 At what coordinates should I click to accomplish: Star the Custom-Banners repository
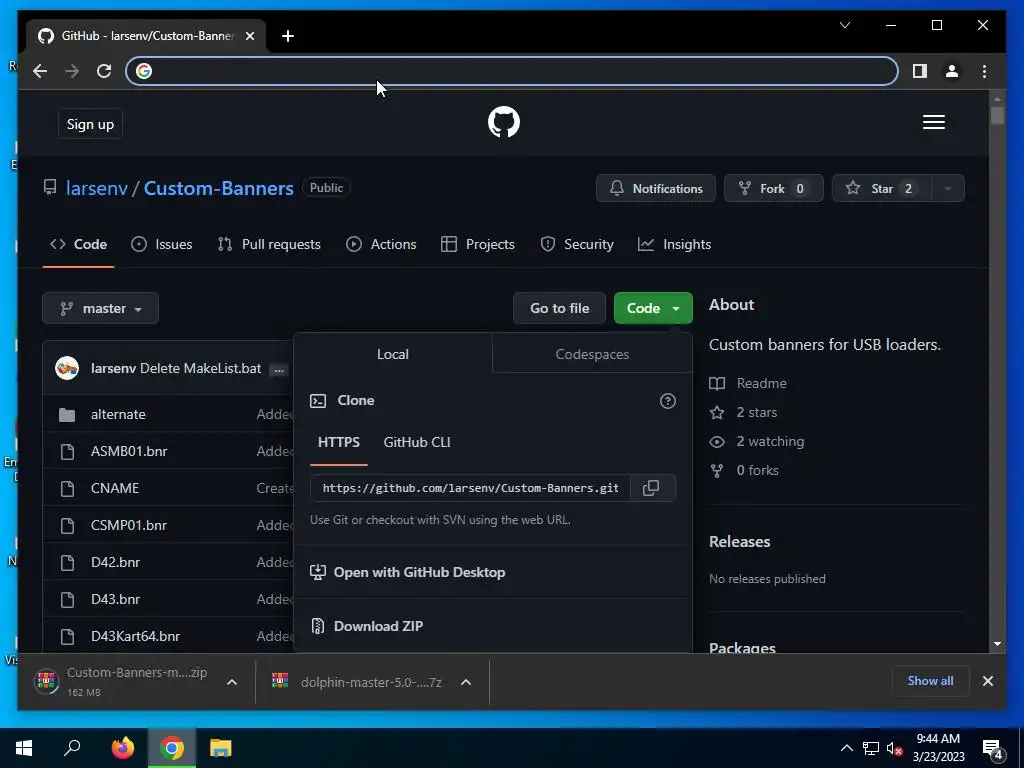tap(882, 189)
